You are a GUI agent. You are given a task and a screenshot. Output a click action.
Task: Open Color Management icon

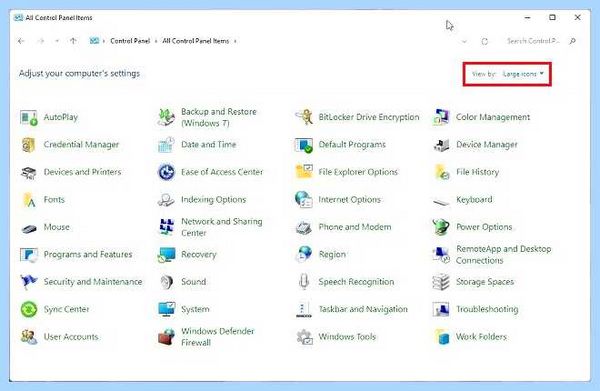(441, 117)
